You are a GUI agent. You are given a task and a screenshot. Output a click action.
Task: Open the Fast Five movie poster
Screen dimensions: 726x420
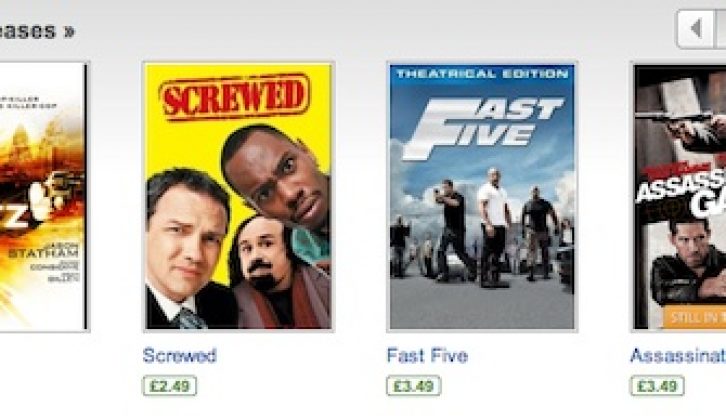[x=482, y=196]
